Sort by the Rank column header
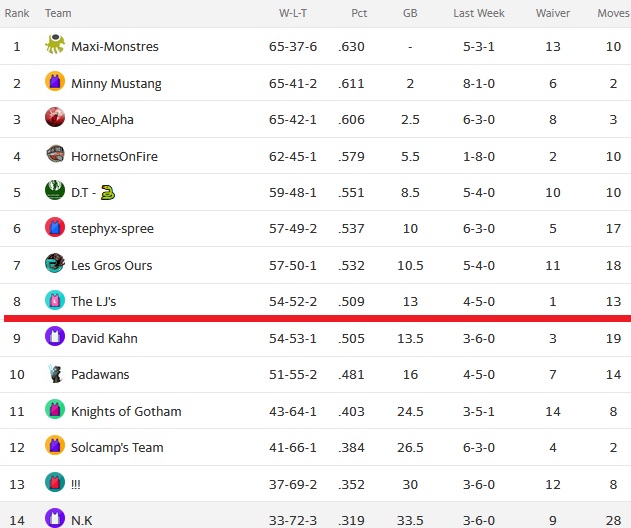 [x=17, y=13]
